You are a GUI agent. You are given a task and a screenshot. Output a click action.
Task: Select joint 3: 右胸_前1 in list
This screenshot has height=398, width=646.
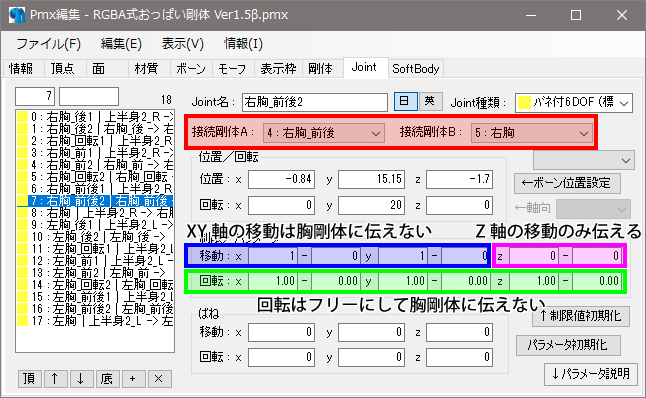click(95, 153)
